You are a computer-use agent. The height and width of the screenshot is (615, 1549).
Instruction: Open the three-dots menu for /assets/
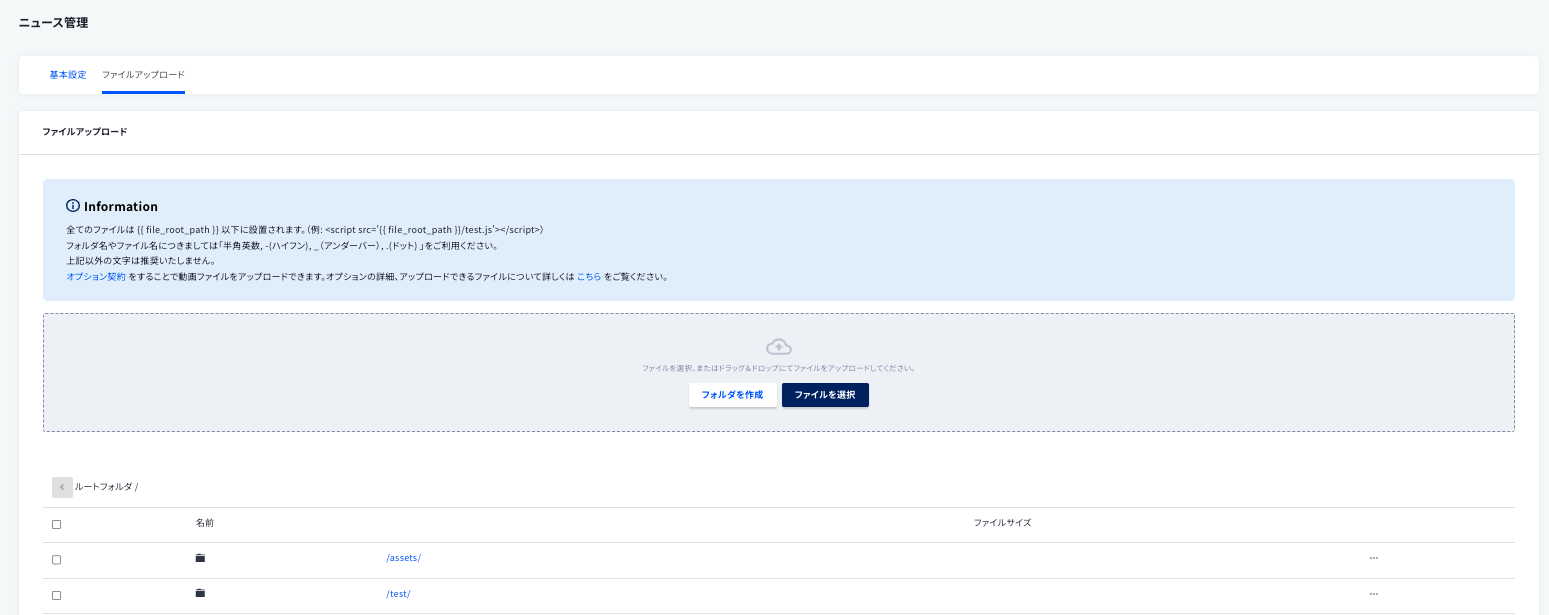1374,558
